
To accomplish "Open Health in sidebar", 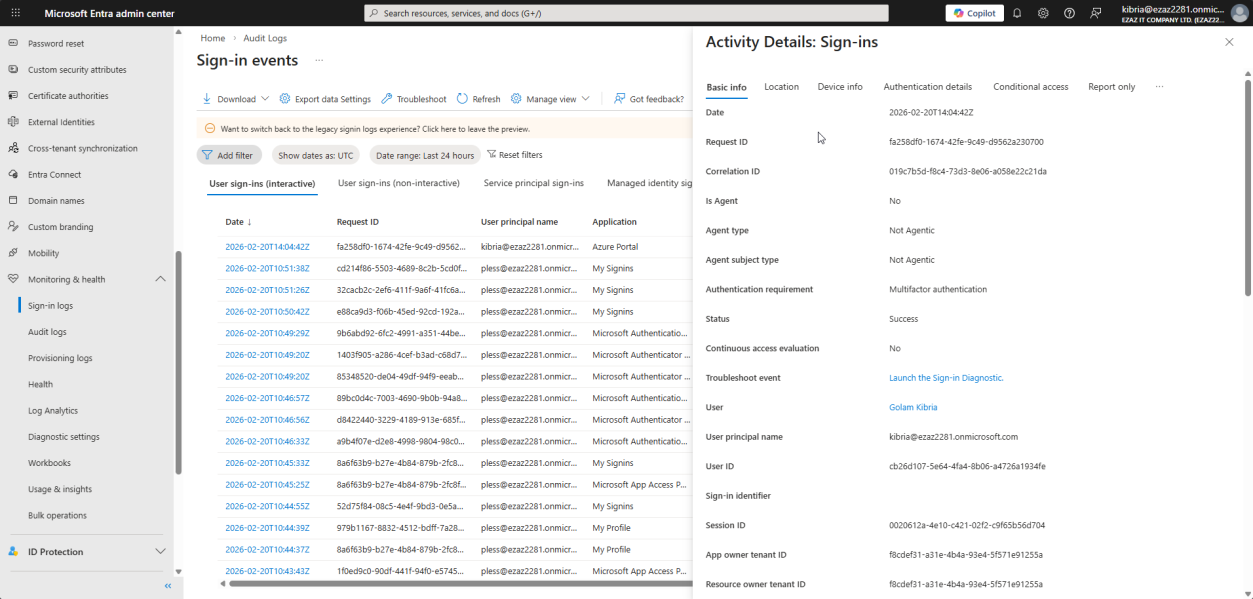I will [x=40, y=384].
